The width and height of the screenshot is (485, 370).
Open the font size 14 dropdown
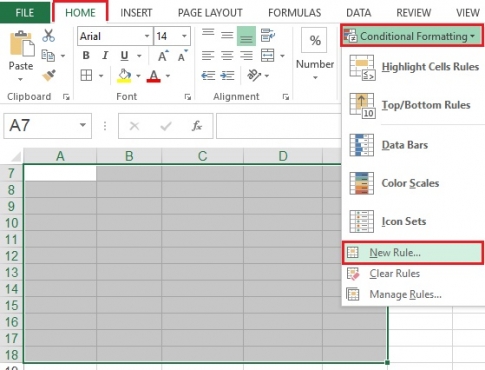pyautogui.click(x=184, y=36)
